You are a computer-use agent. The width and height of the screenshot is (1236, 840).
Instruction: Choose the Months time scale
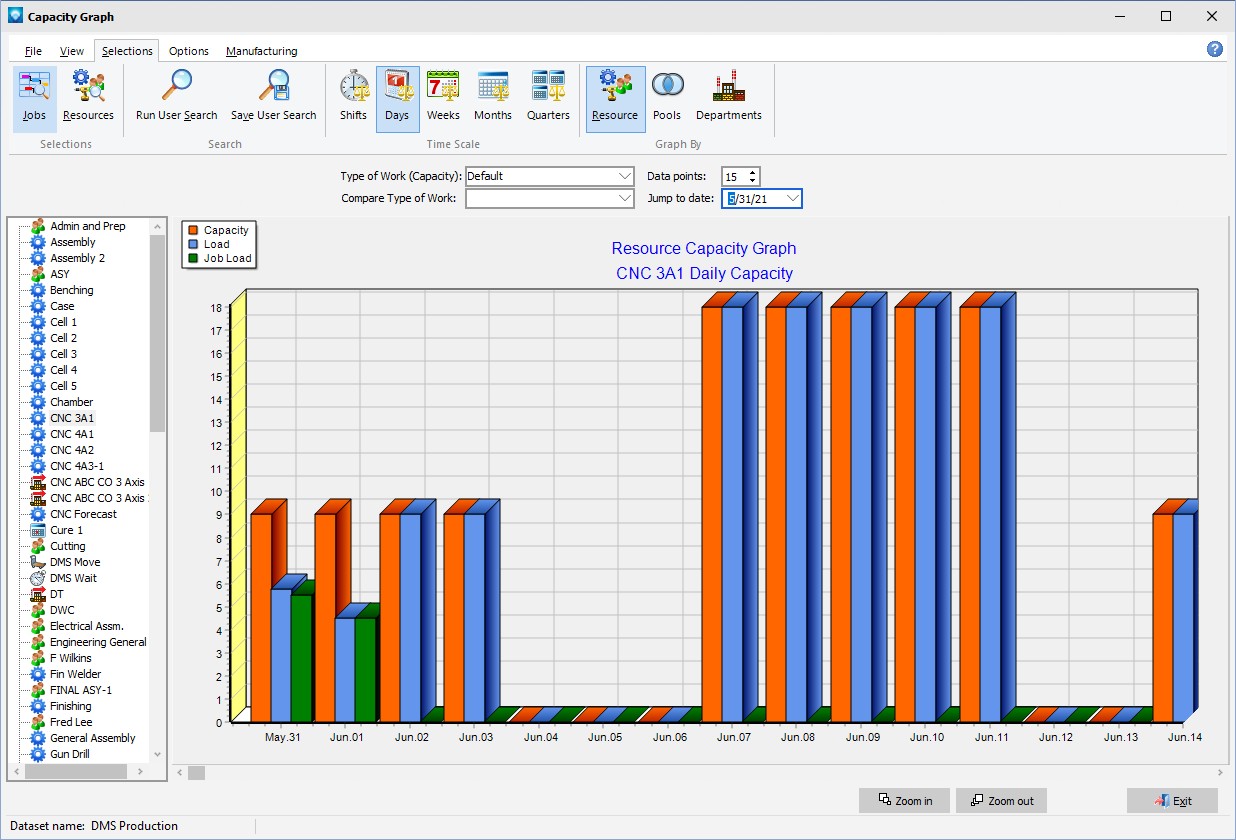point(492,98)
